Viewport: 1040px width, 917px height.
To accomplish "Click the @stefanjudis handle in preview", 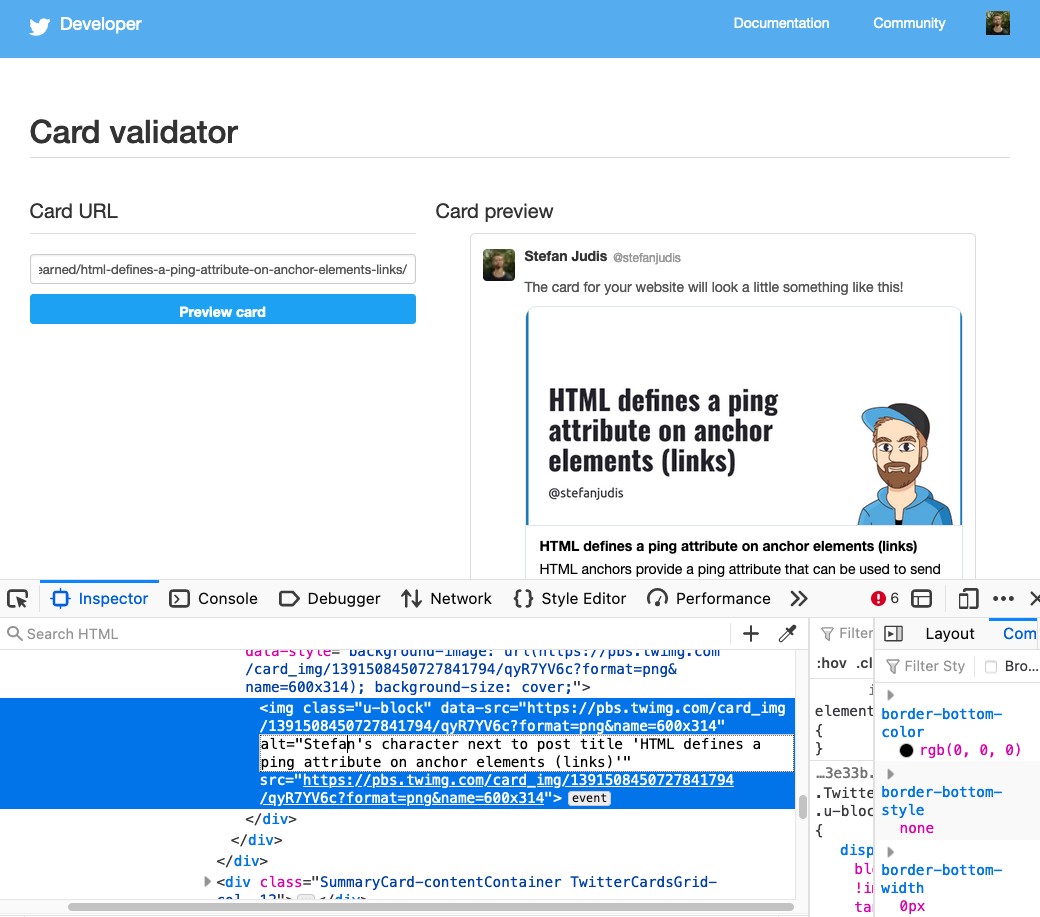I will click(x=647, y=257).
